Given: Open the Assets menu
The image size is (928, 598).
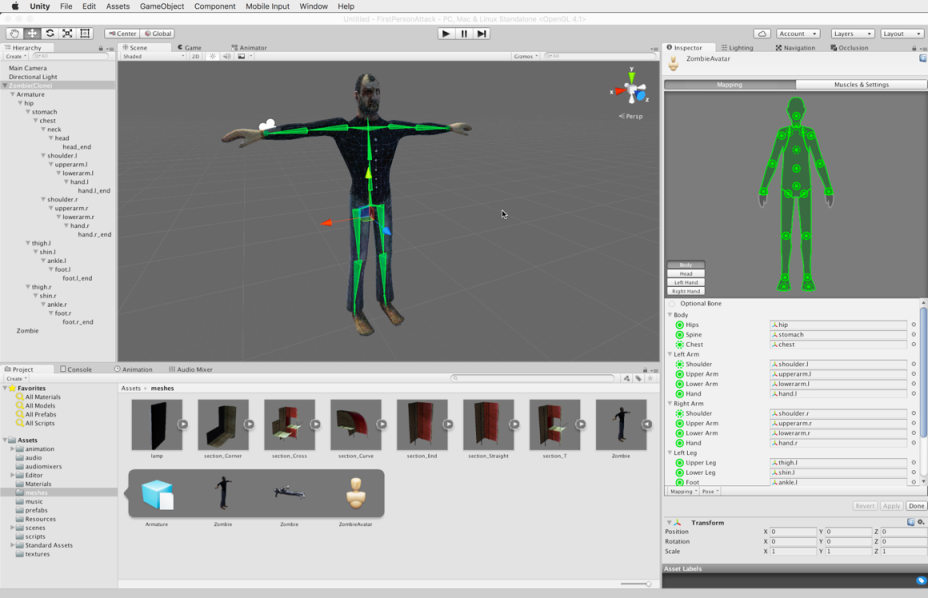Looking at the screenshot, I should (118, 7).
